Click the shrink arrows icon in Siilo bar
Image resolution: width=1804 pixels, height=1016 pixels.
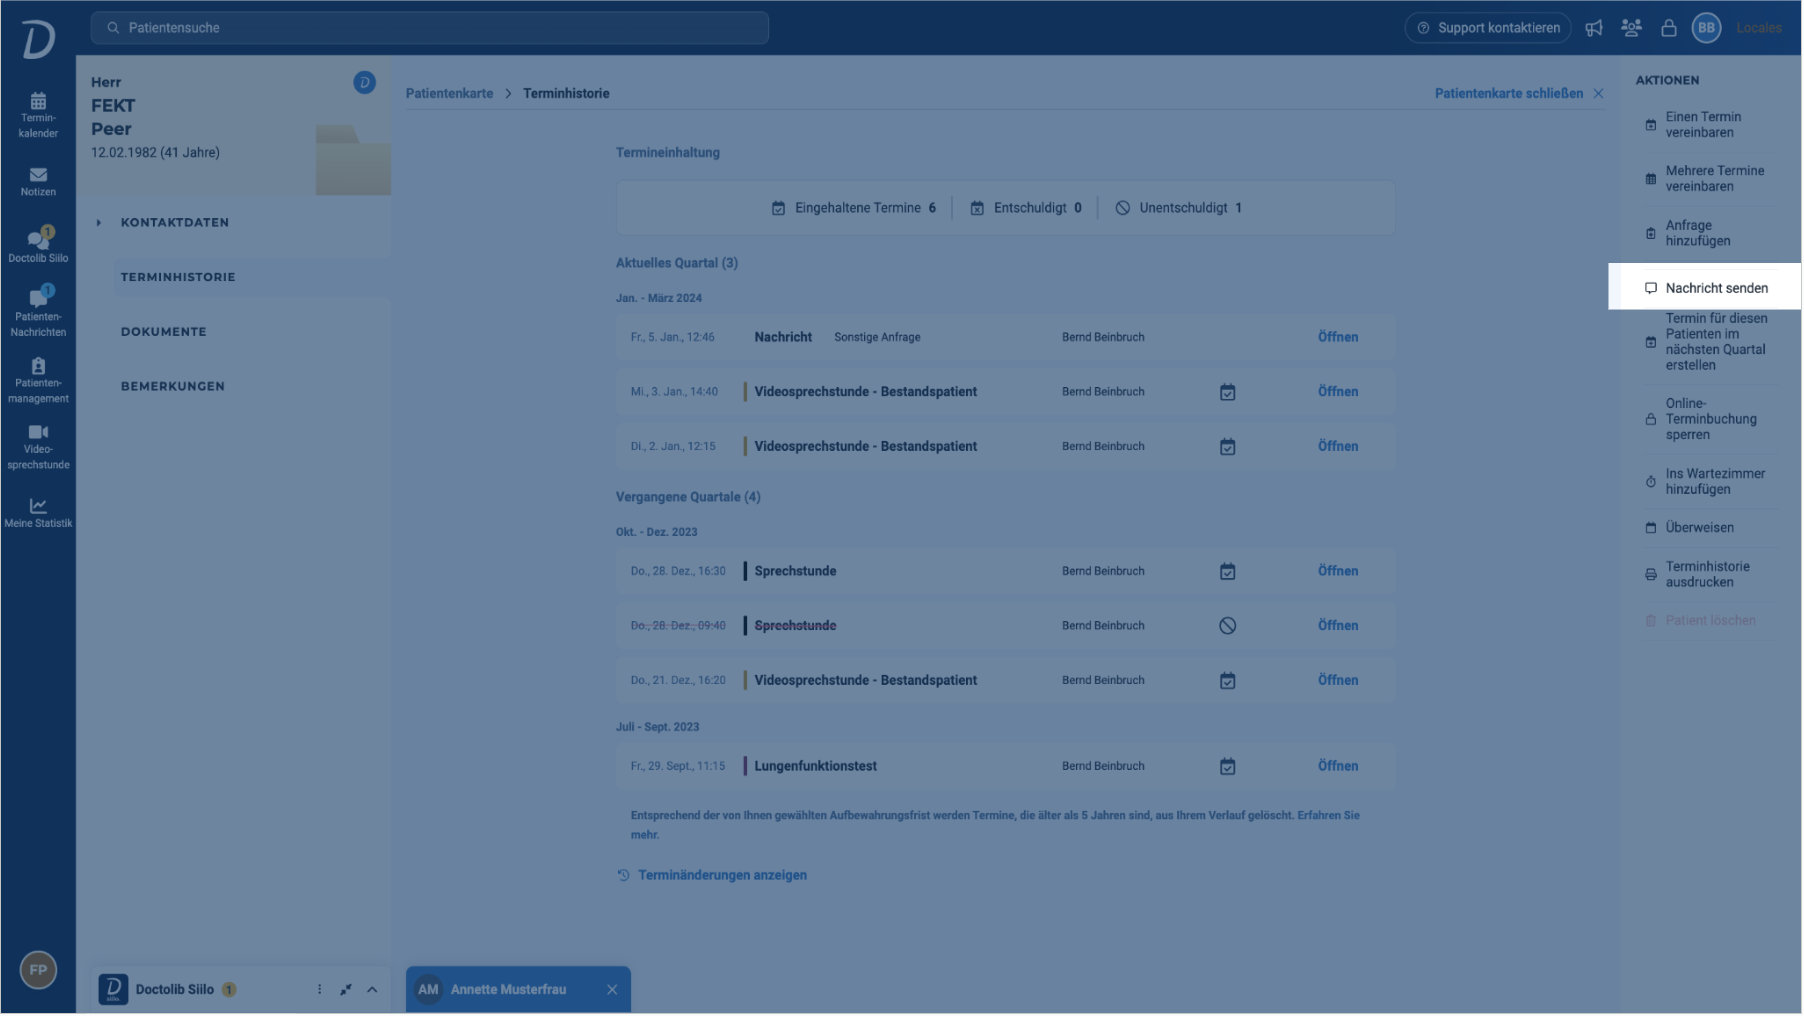click(x=346, y=990)
